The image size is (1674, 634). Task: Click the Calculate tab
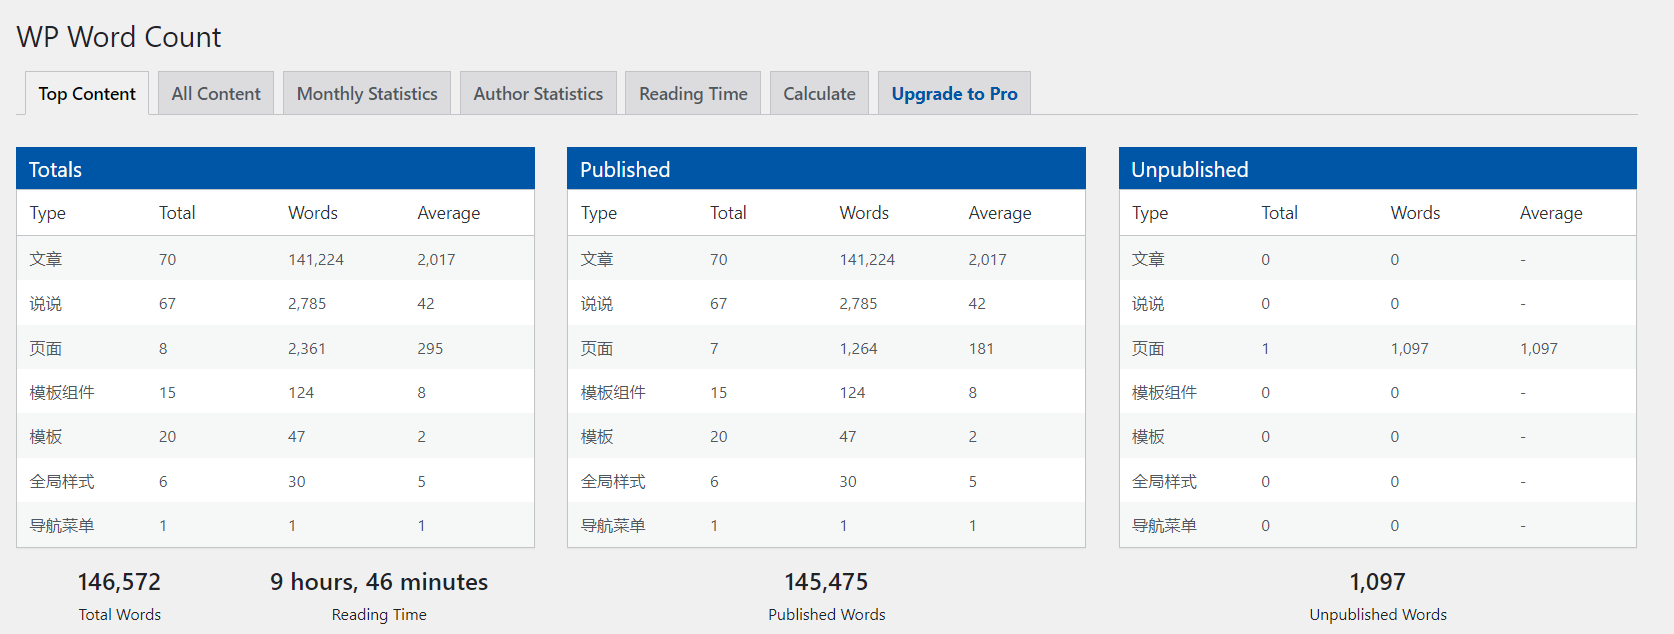coord(819,94)
